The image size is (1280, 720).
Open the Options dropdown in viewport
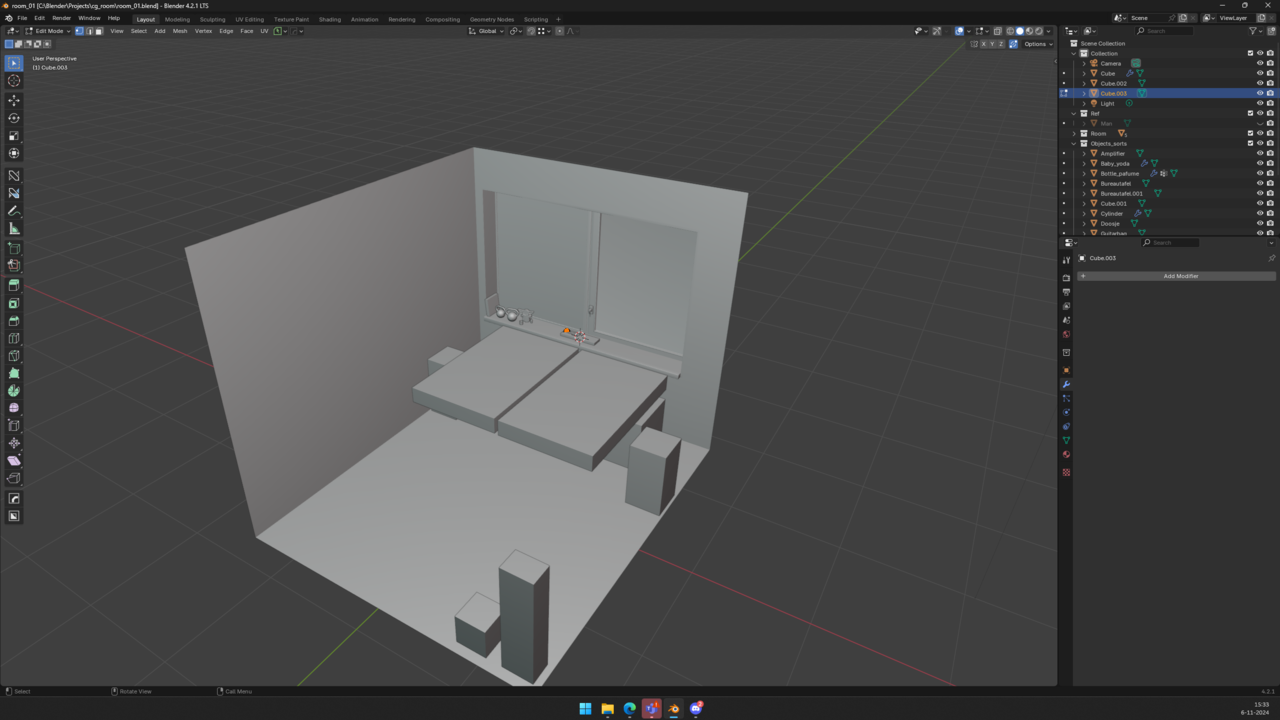point(1038,44)
